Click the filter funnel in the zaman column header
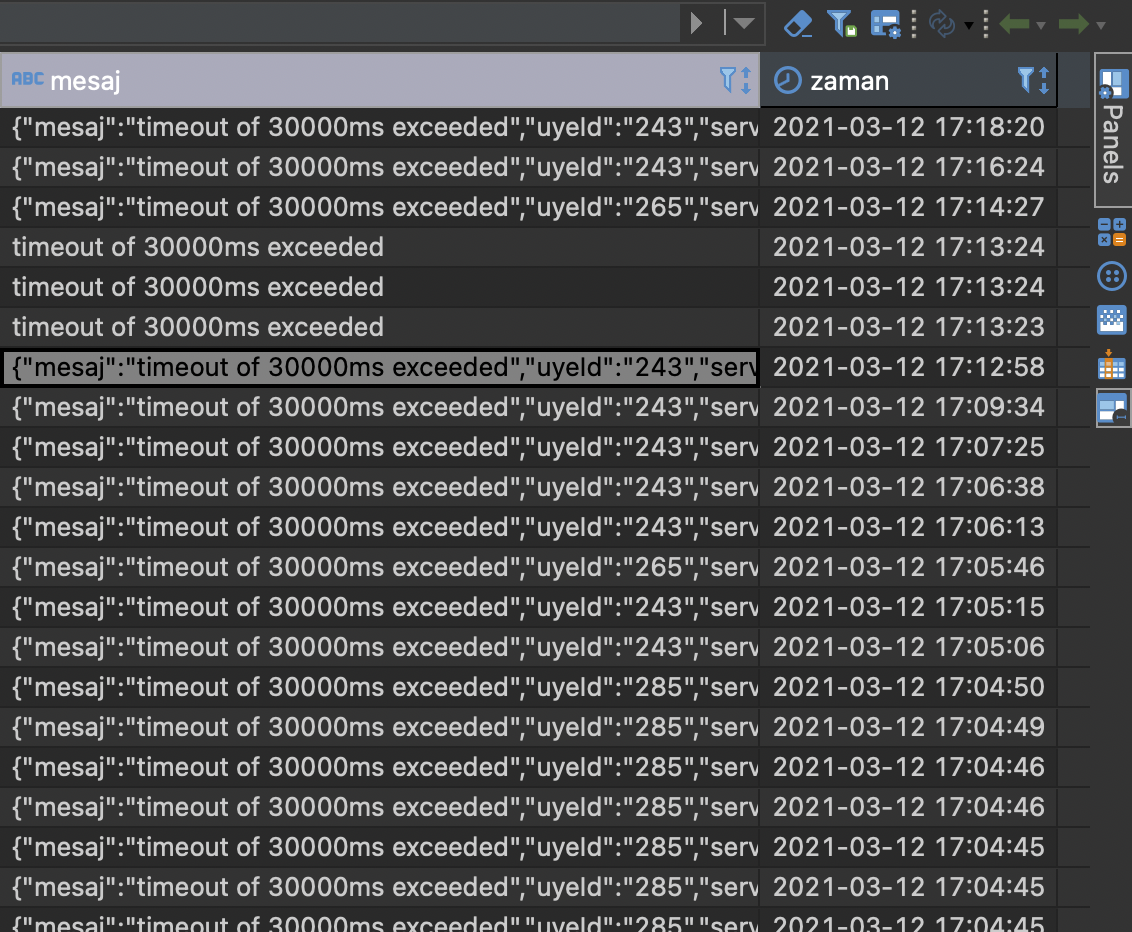 point(1025,79)
